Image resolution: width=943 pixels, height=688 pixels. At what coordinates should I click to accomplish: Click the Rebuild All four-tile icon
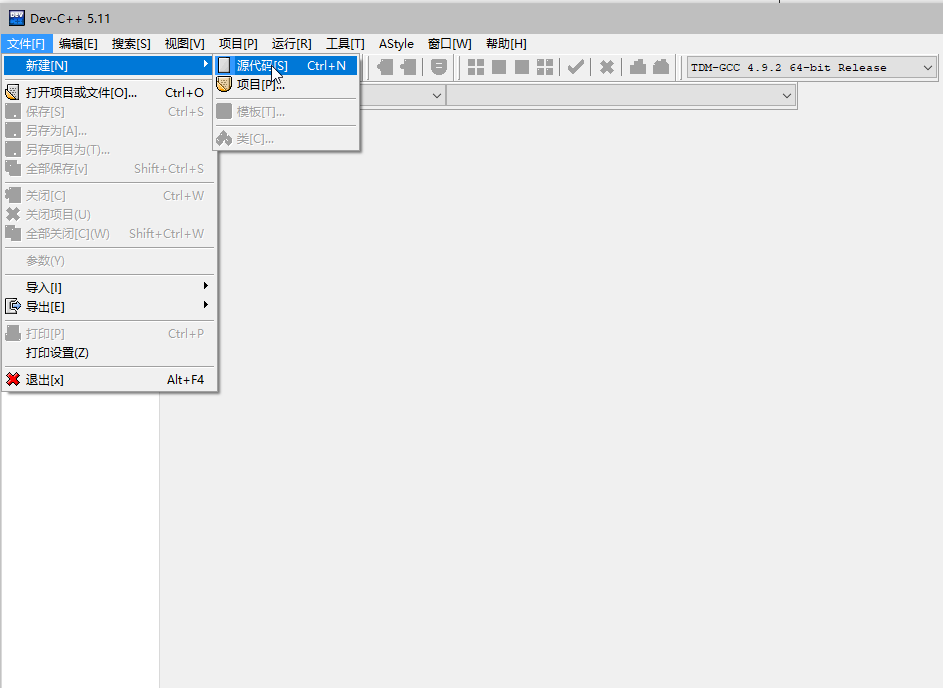(x=545, y=67)
